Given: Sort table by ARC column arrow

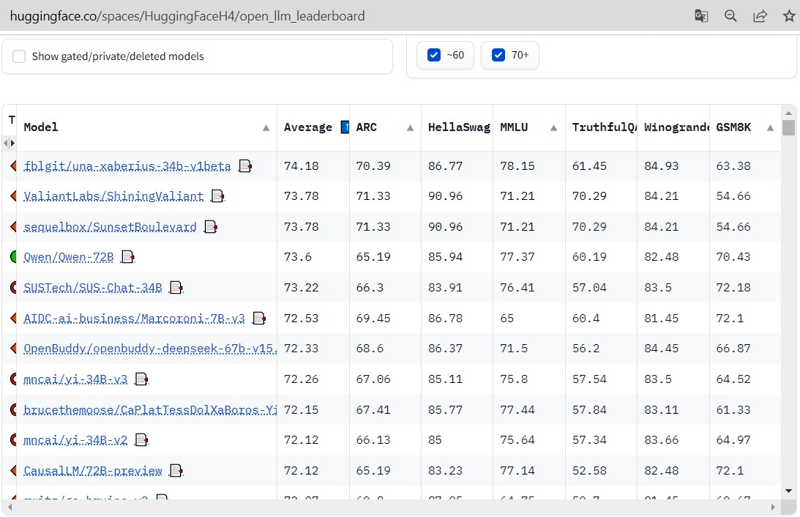Looking at the screenshot, I should tap(410, 128).
